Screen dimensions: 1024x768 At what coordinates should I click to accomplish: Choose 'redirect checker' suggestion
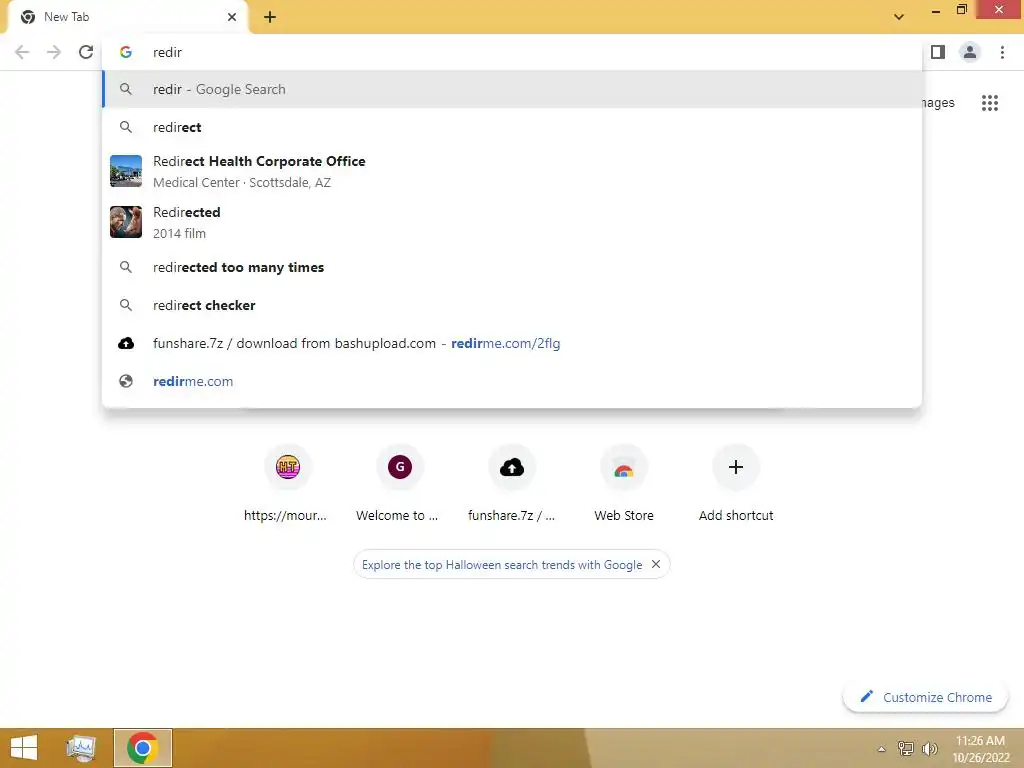pos(512,305)
